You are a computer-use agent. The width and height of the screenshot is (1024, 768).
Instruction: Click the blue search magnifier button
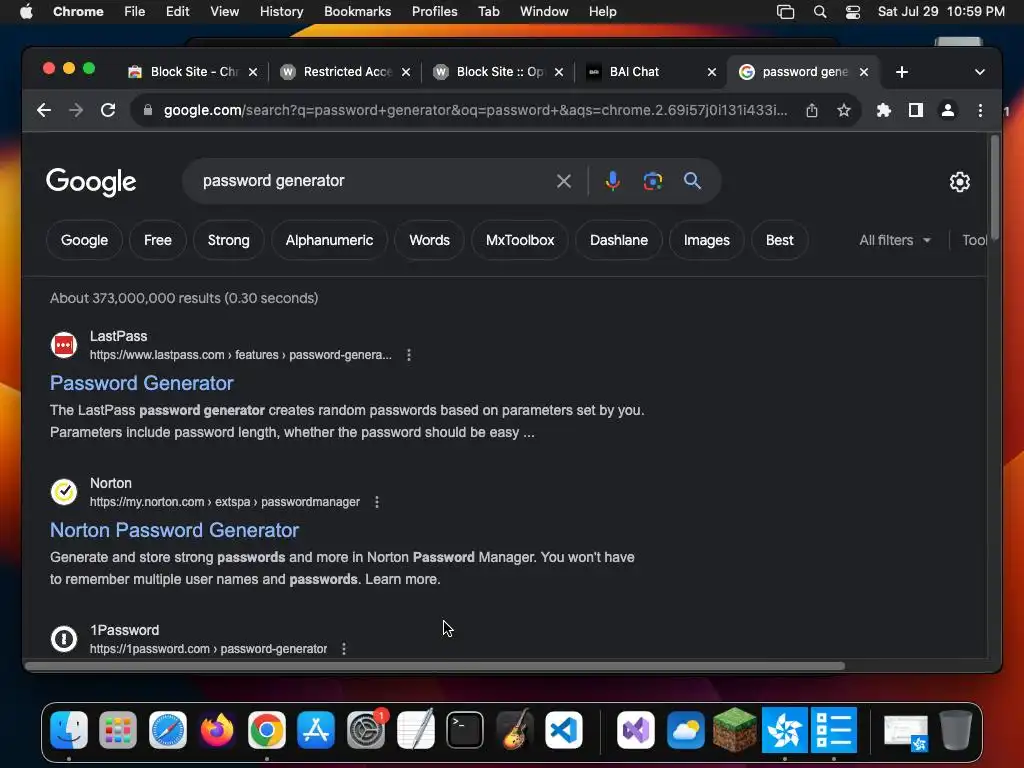692,181
